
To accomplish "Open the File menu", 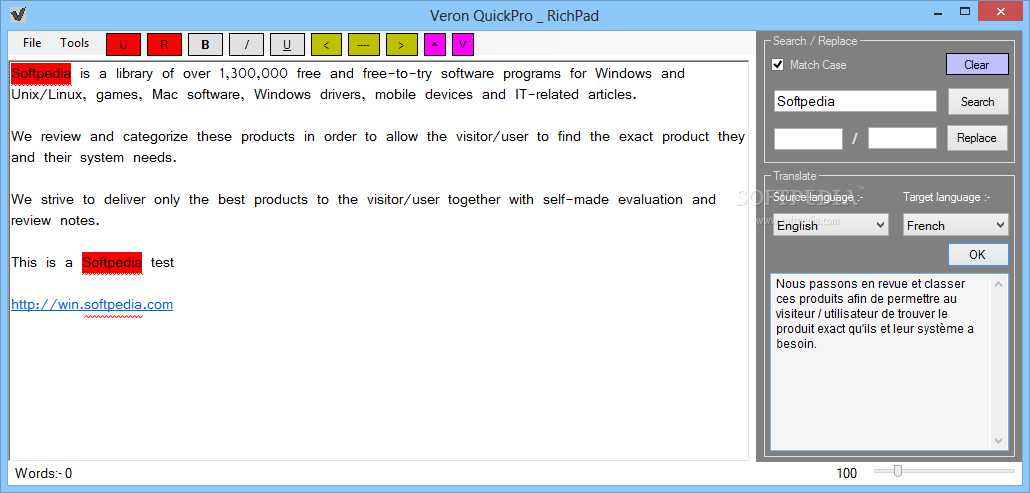I will point(32,43).
